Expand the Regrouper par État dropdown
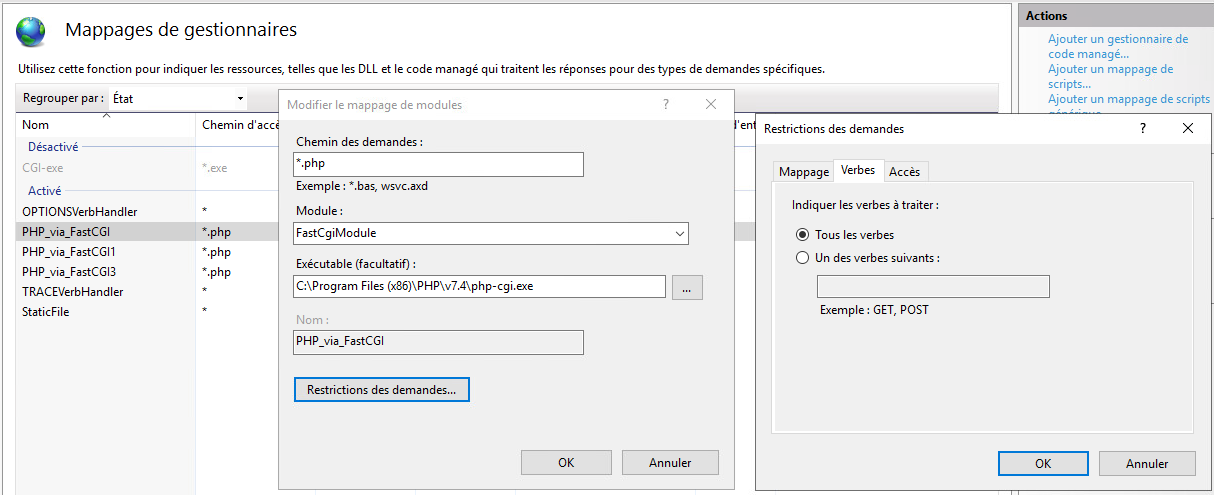1214x495 pixels. [x=240, y=99]
